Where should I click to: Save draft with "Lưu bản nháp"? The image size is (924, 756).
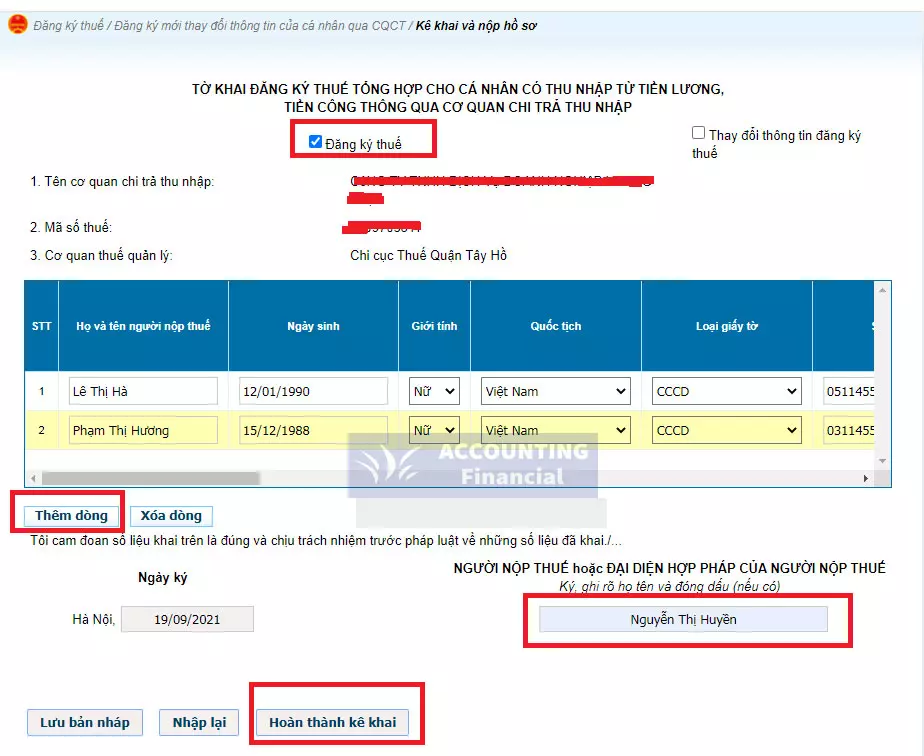[85, 722]
